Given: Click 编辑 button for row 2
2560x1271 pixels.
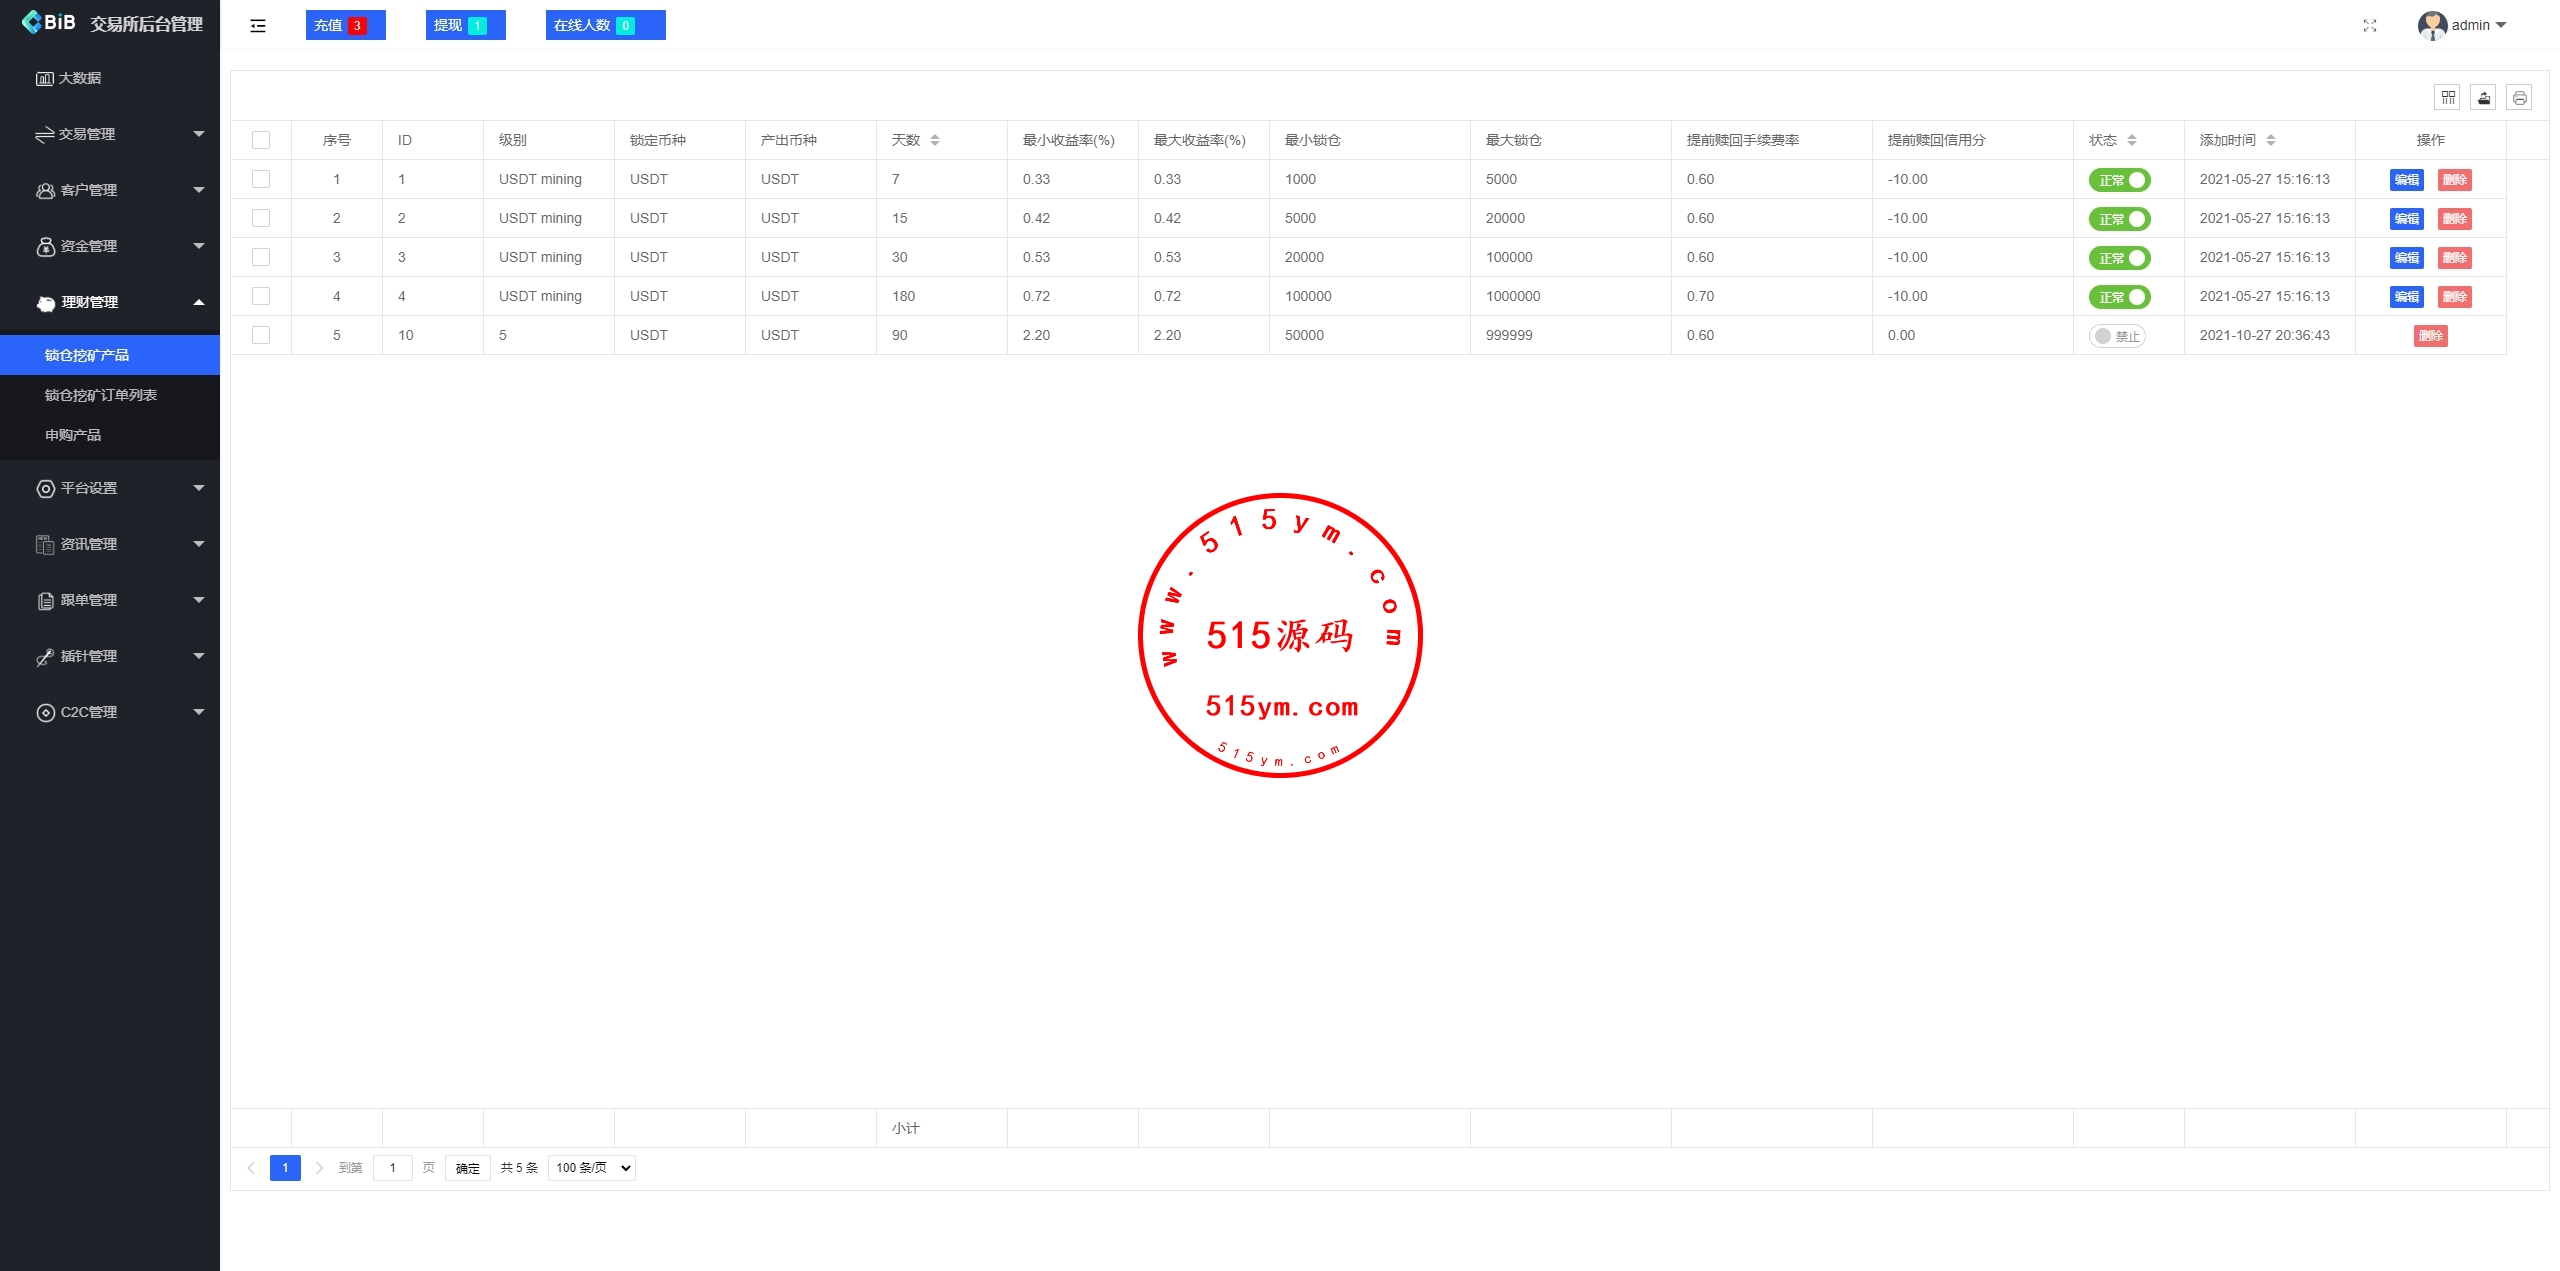Looking at the screenshot, I should (x=2406, y=219).
